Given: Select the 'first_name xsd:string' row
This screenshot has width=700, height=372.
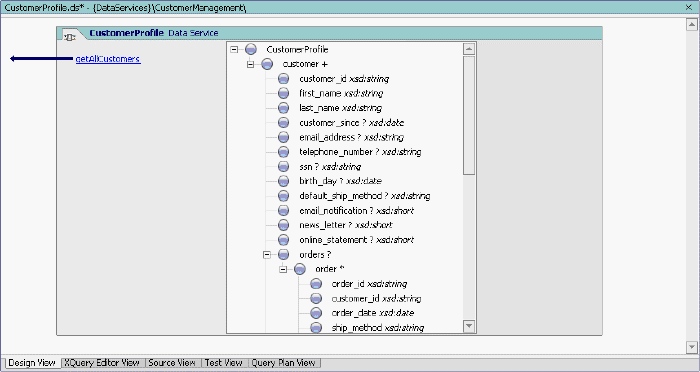Looking at the screenshot, I should (x=341, y=93).
